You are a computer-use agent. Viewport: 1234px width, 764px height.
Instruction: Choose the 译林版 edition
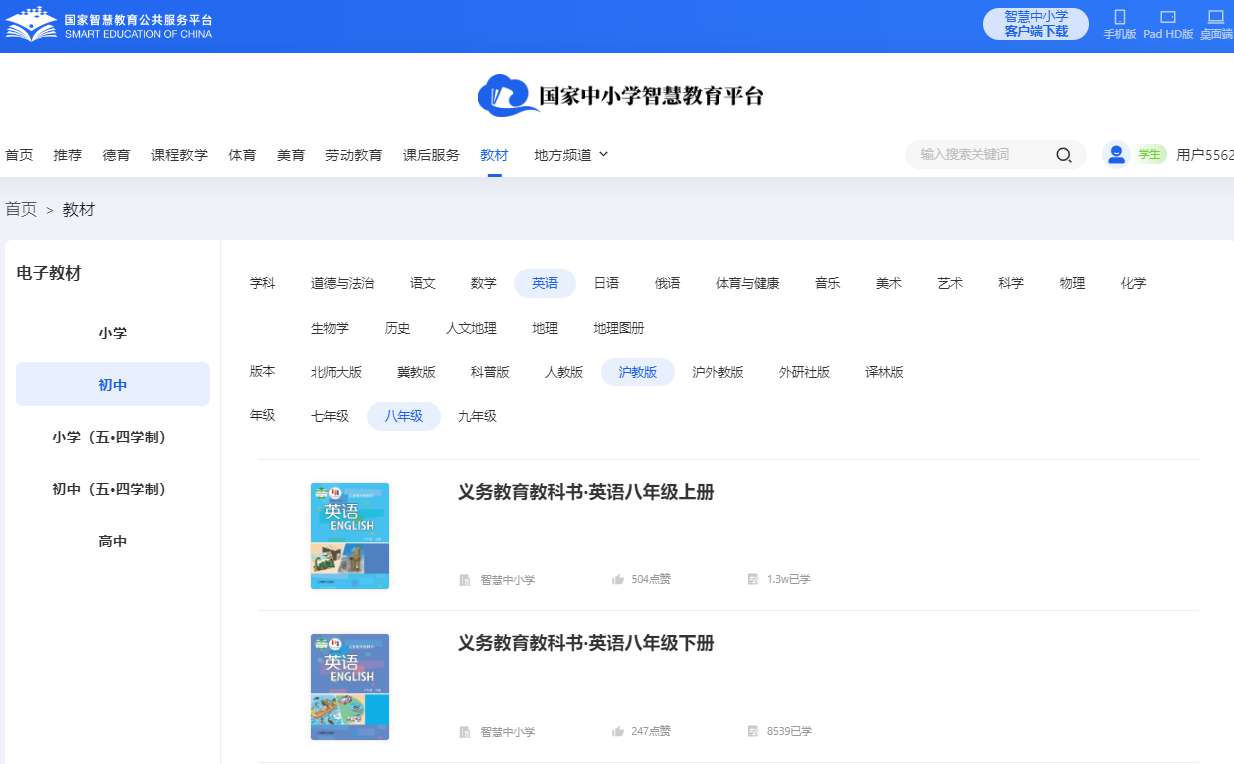[x=884, y=372]
